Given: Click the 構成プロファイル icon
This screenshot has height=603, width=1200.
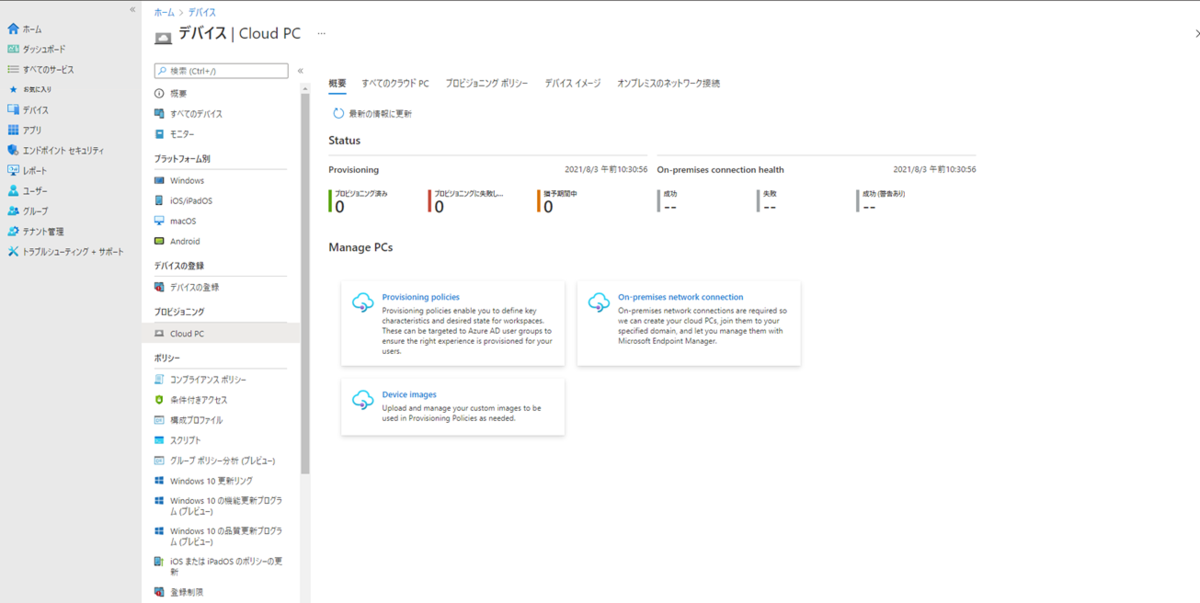Looking at the screenshot, I should pyautogui.click(x=159, y=420).
